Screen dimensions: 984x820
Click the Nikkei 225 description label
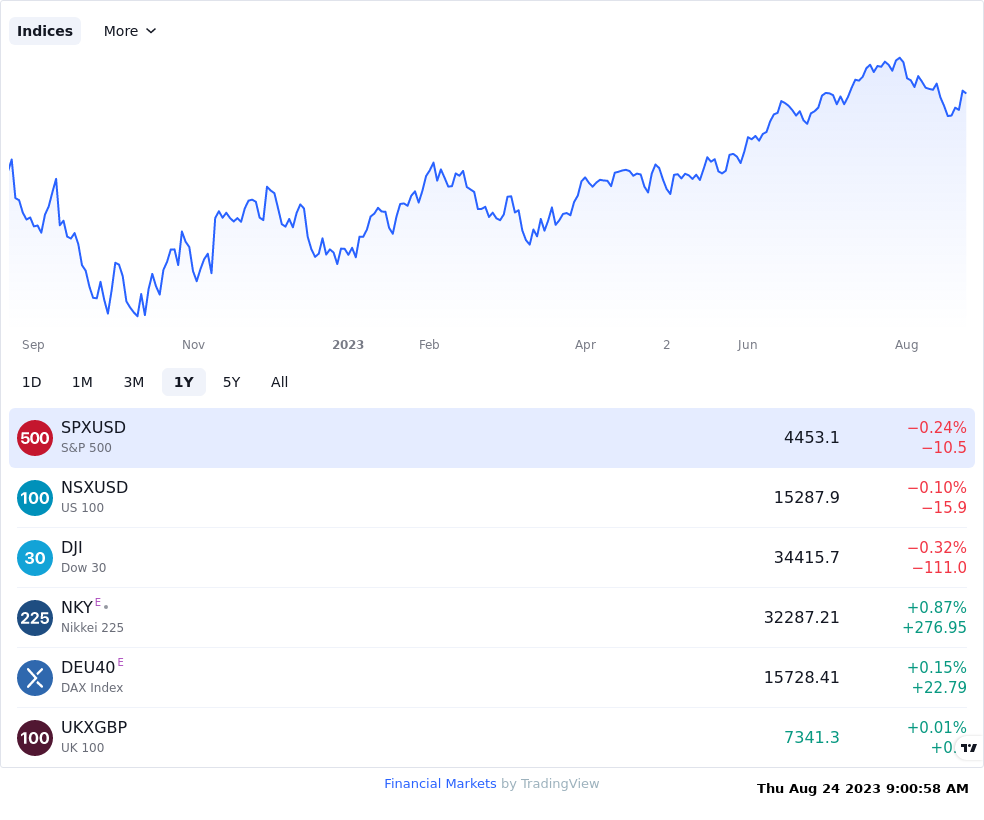[x=92, y=627]
